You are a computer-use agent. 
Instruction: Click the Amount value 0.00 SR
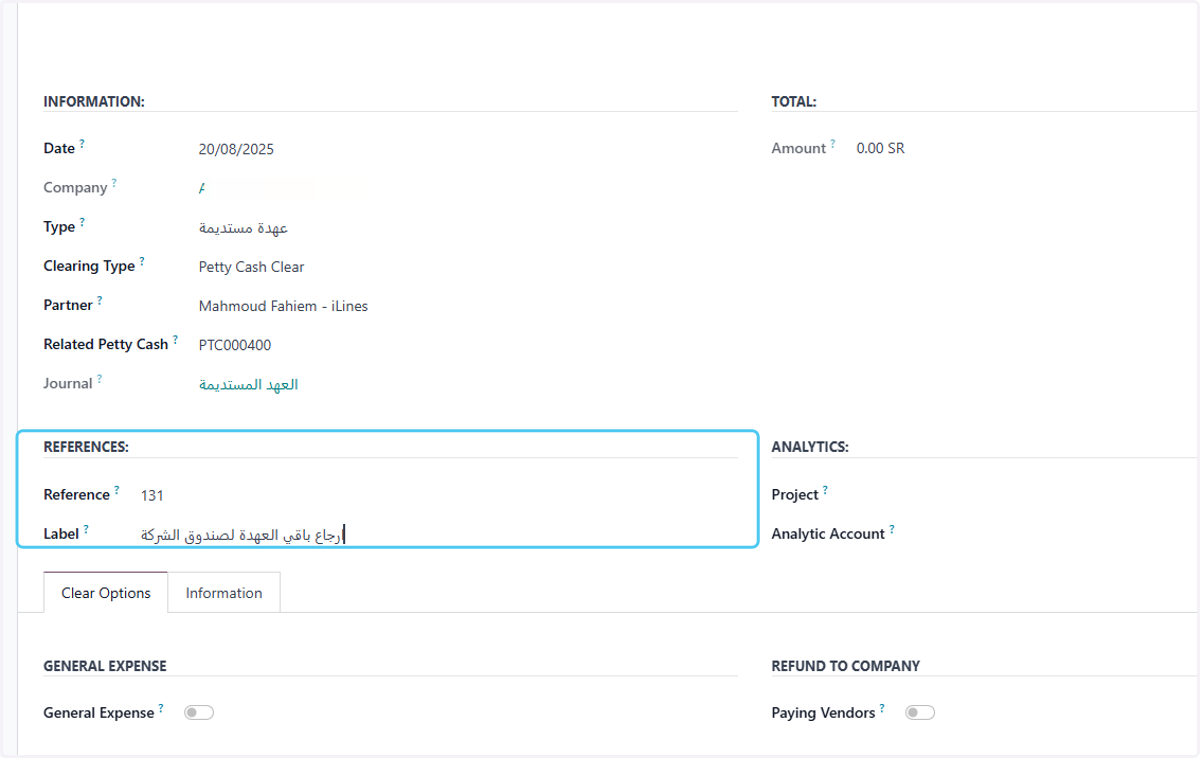(881, 148)
